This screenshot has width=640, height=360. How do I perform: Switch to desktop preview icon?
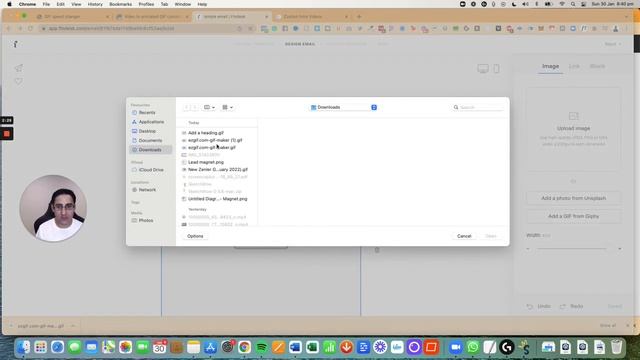coord(483,69)
